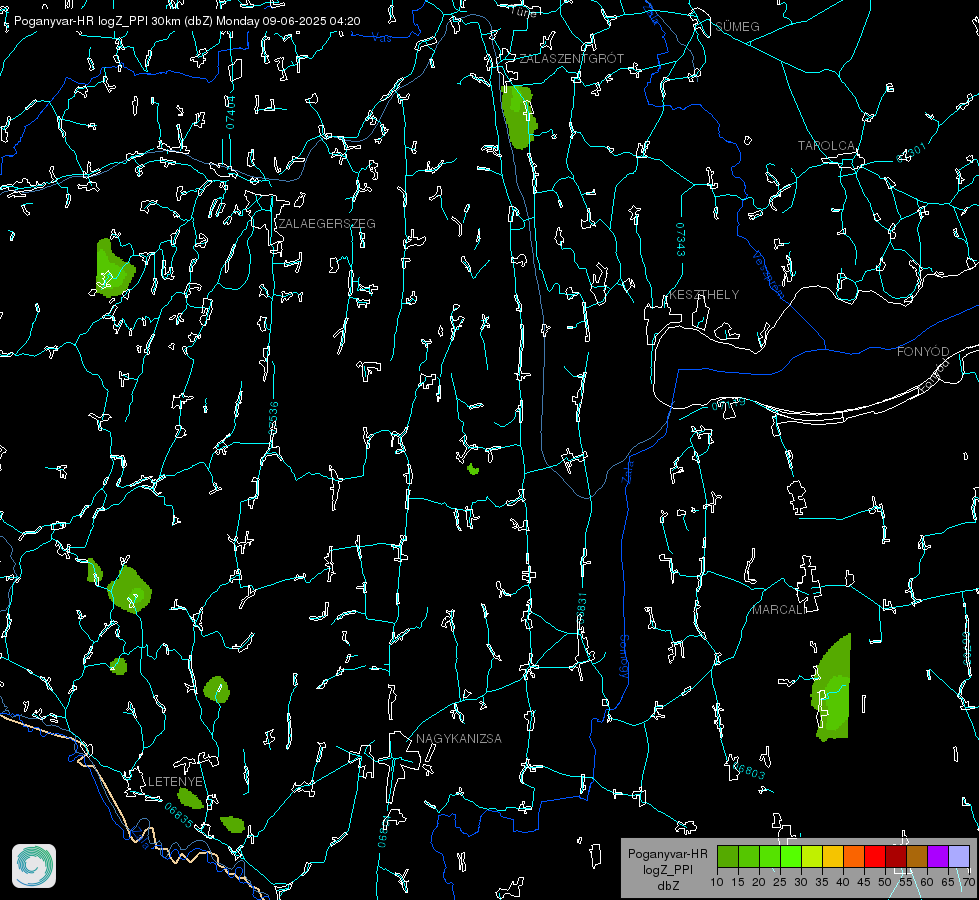Click road number 06635 near Letenye
This screenshot has height=900, width=979.
(179, 816)
